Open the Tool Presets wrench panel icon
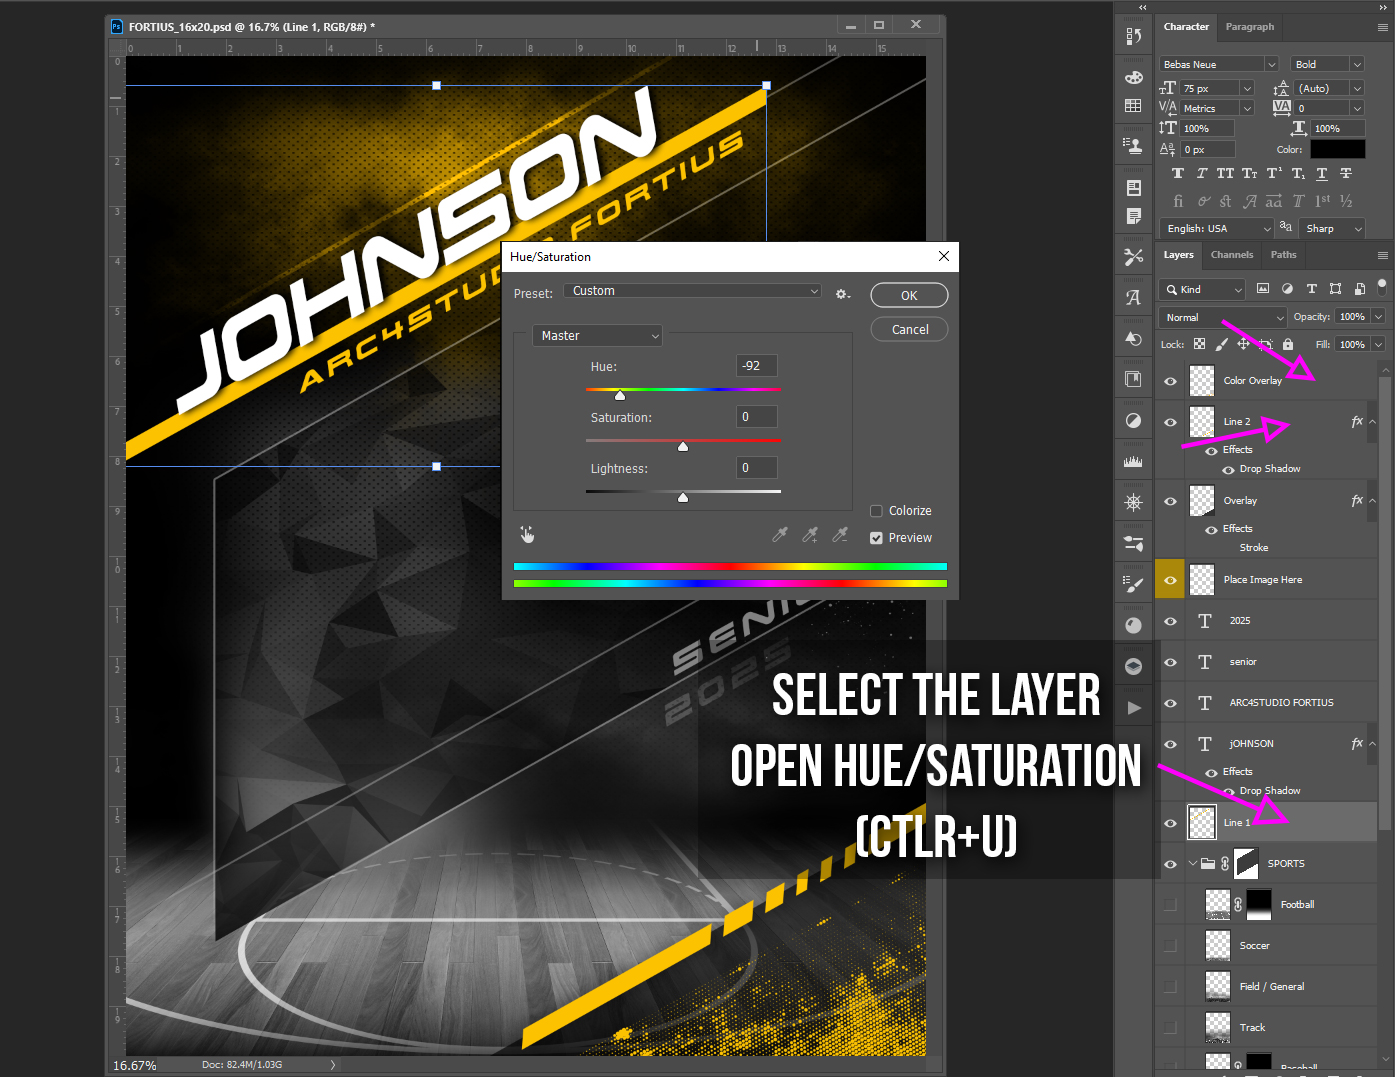This screenshot has width=1395, height=1077. (1133, 257)
